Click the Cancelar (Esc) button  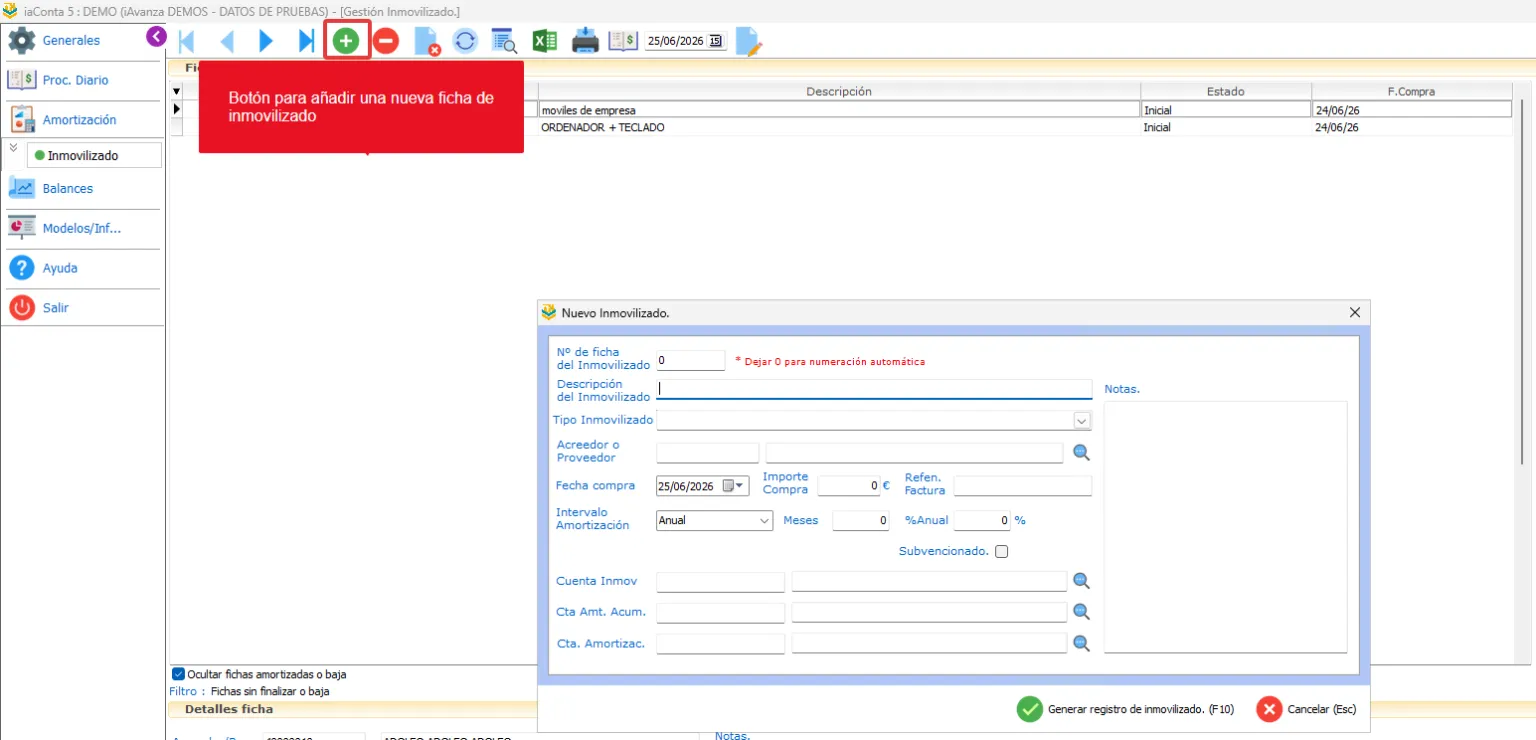tap(1306, 709)
